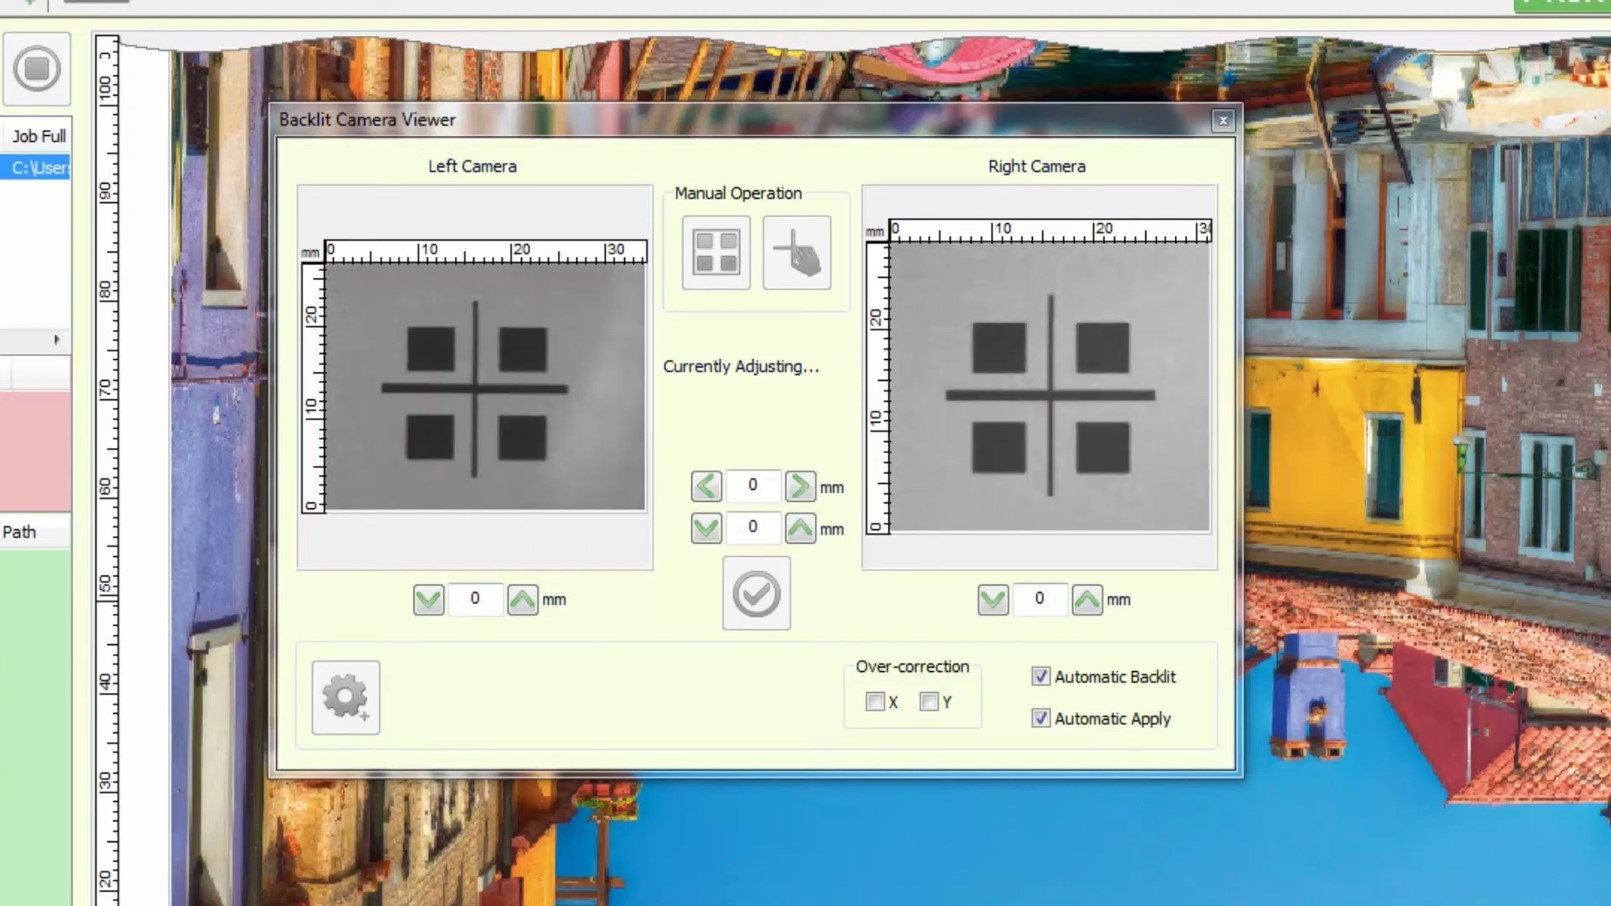
Task: Click the horizontal adjustment mm value field
Action: [x=753, y=486]
